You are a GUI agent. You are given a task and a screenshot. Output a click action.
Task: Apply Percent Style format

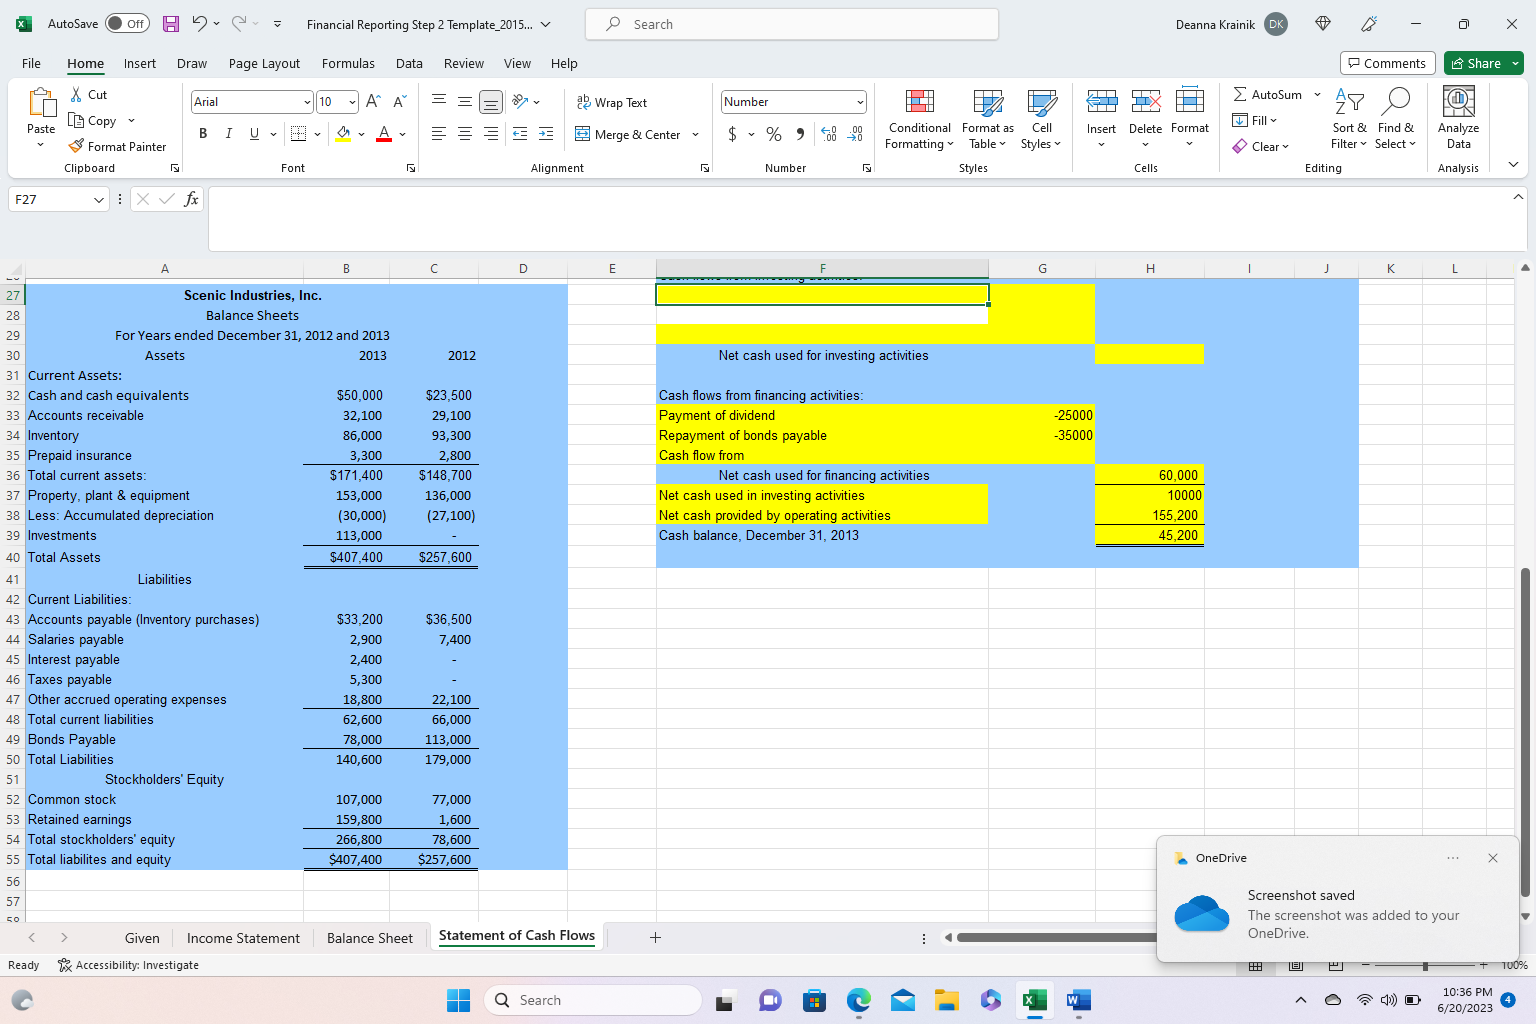point(774,134)
